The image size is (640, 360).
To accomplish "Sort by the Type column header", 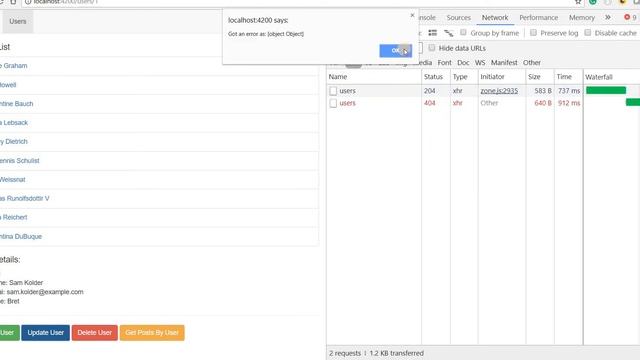I will [464, 77].
